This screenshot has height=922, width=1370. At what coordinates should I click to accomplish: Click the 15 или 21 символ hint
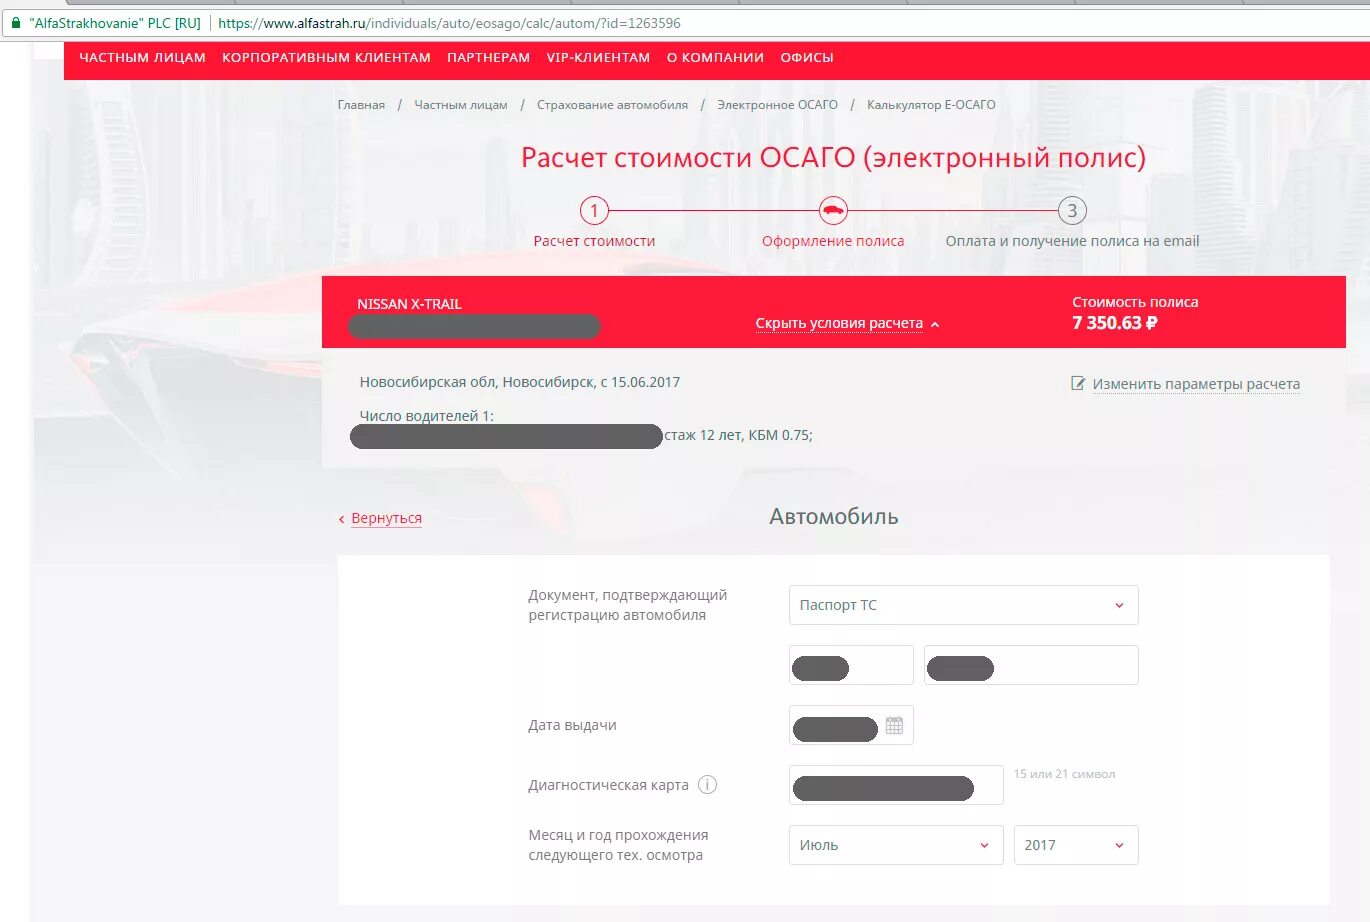click(x=1064, y=774)
